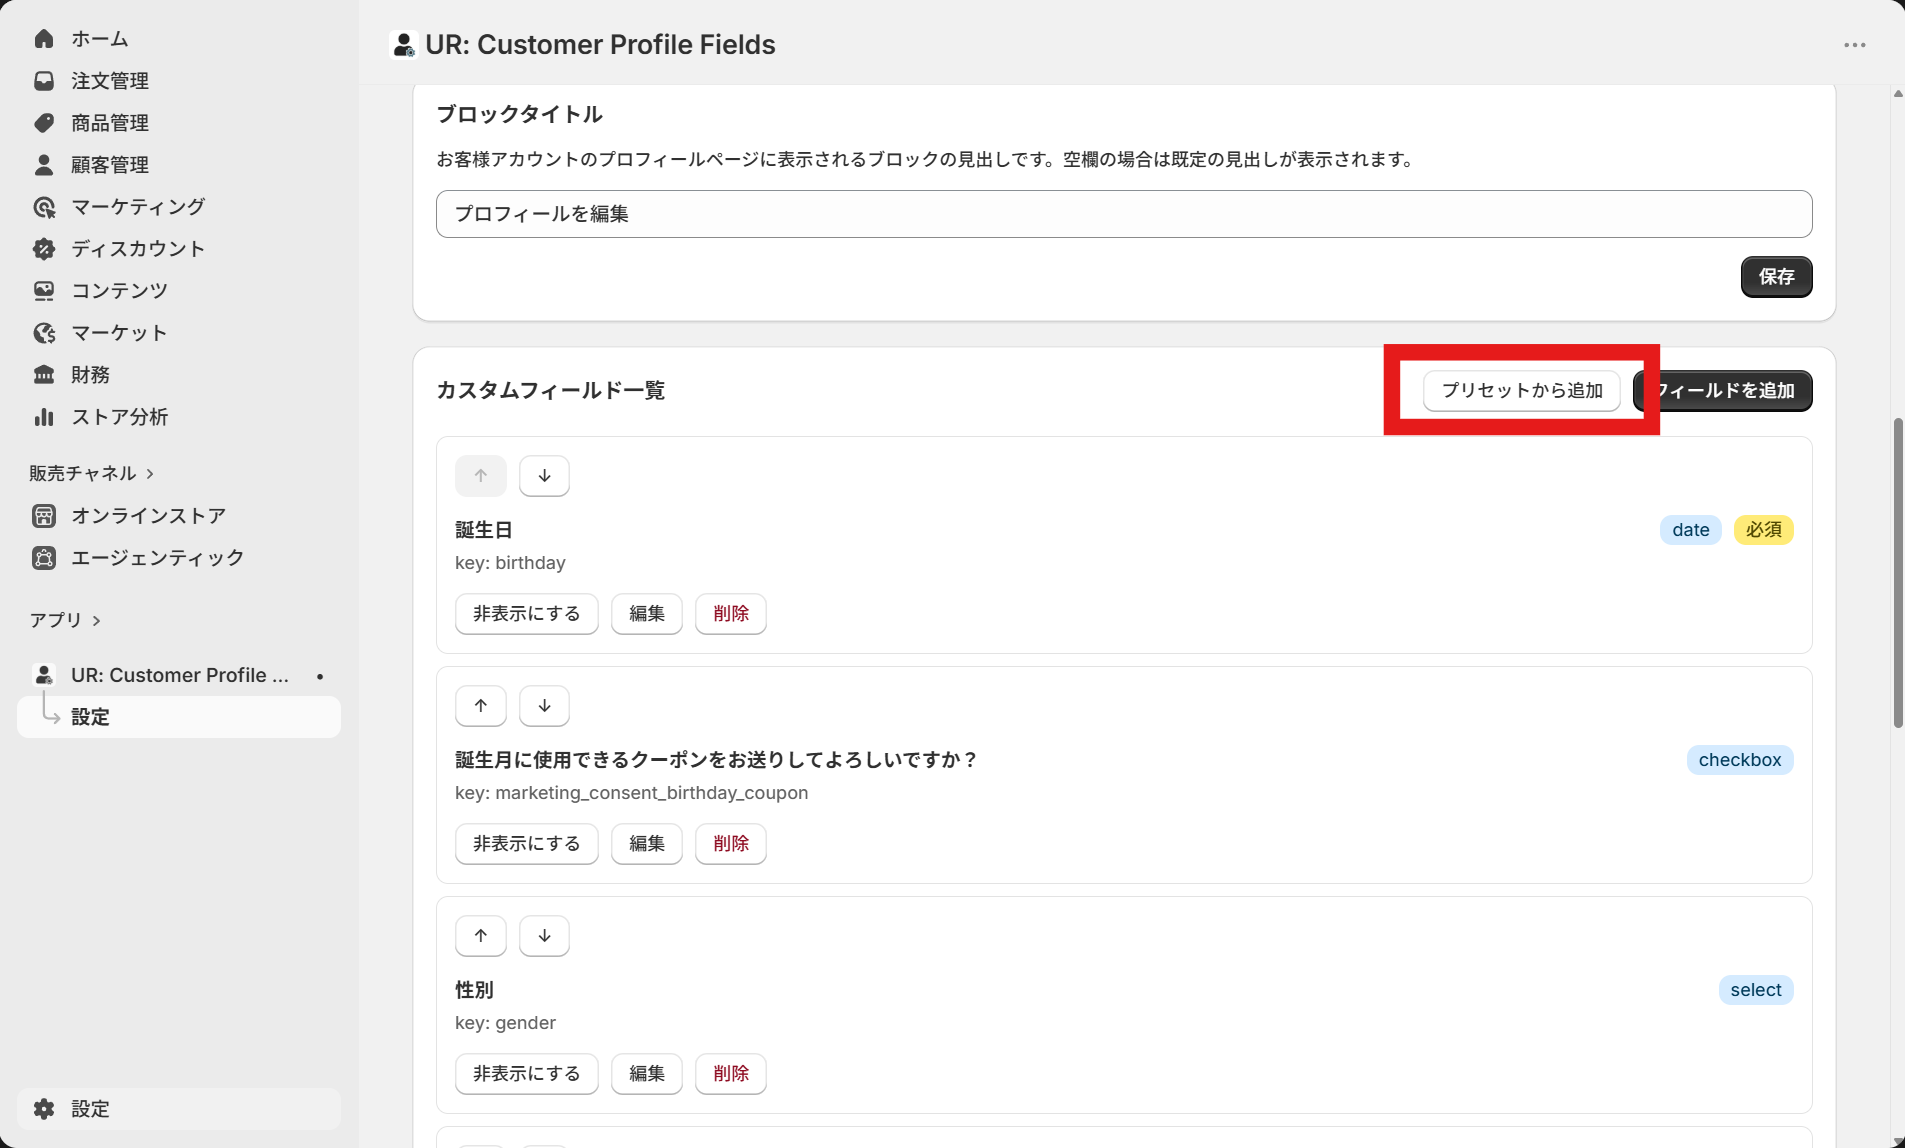The height and width of the screenshot is (1148, 1905).
Task: Click the app icon beside the page title
Action: (x=403, y=45)
